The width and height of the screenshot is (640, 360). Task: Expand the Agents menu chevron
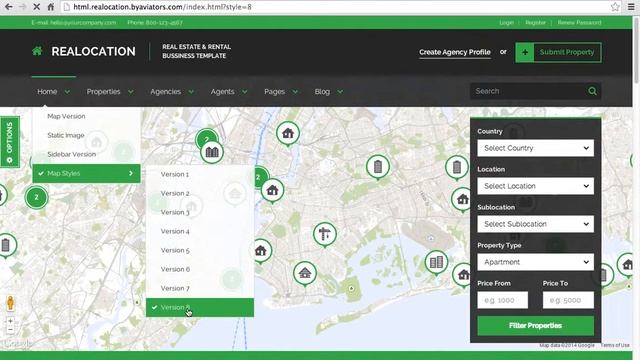[x=244, y=92]
